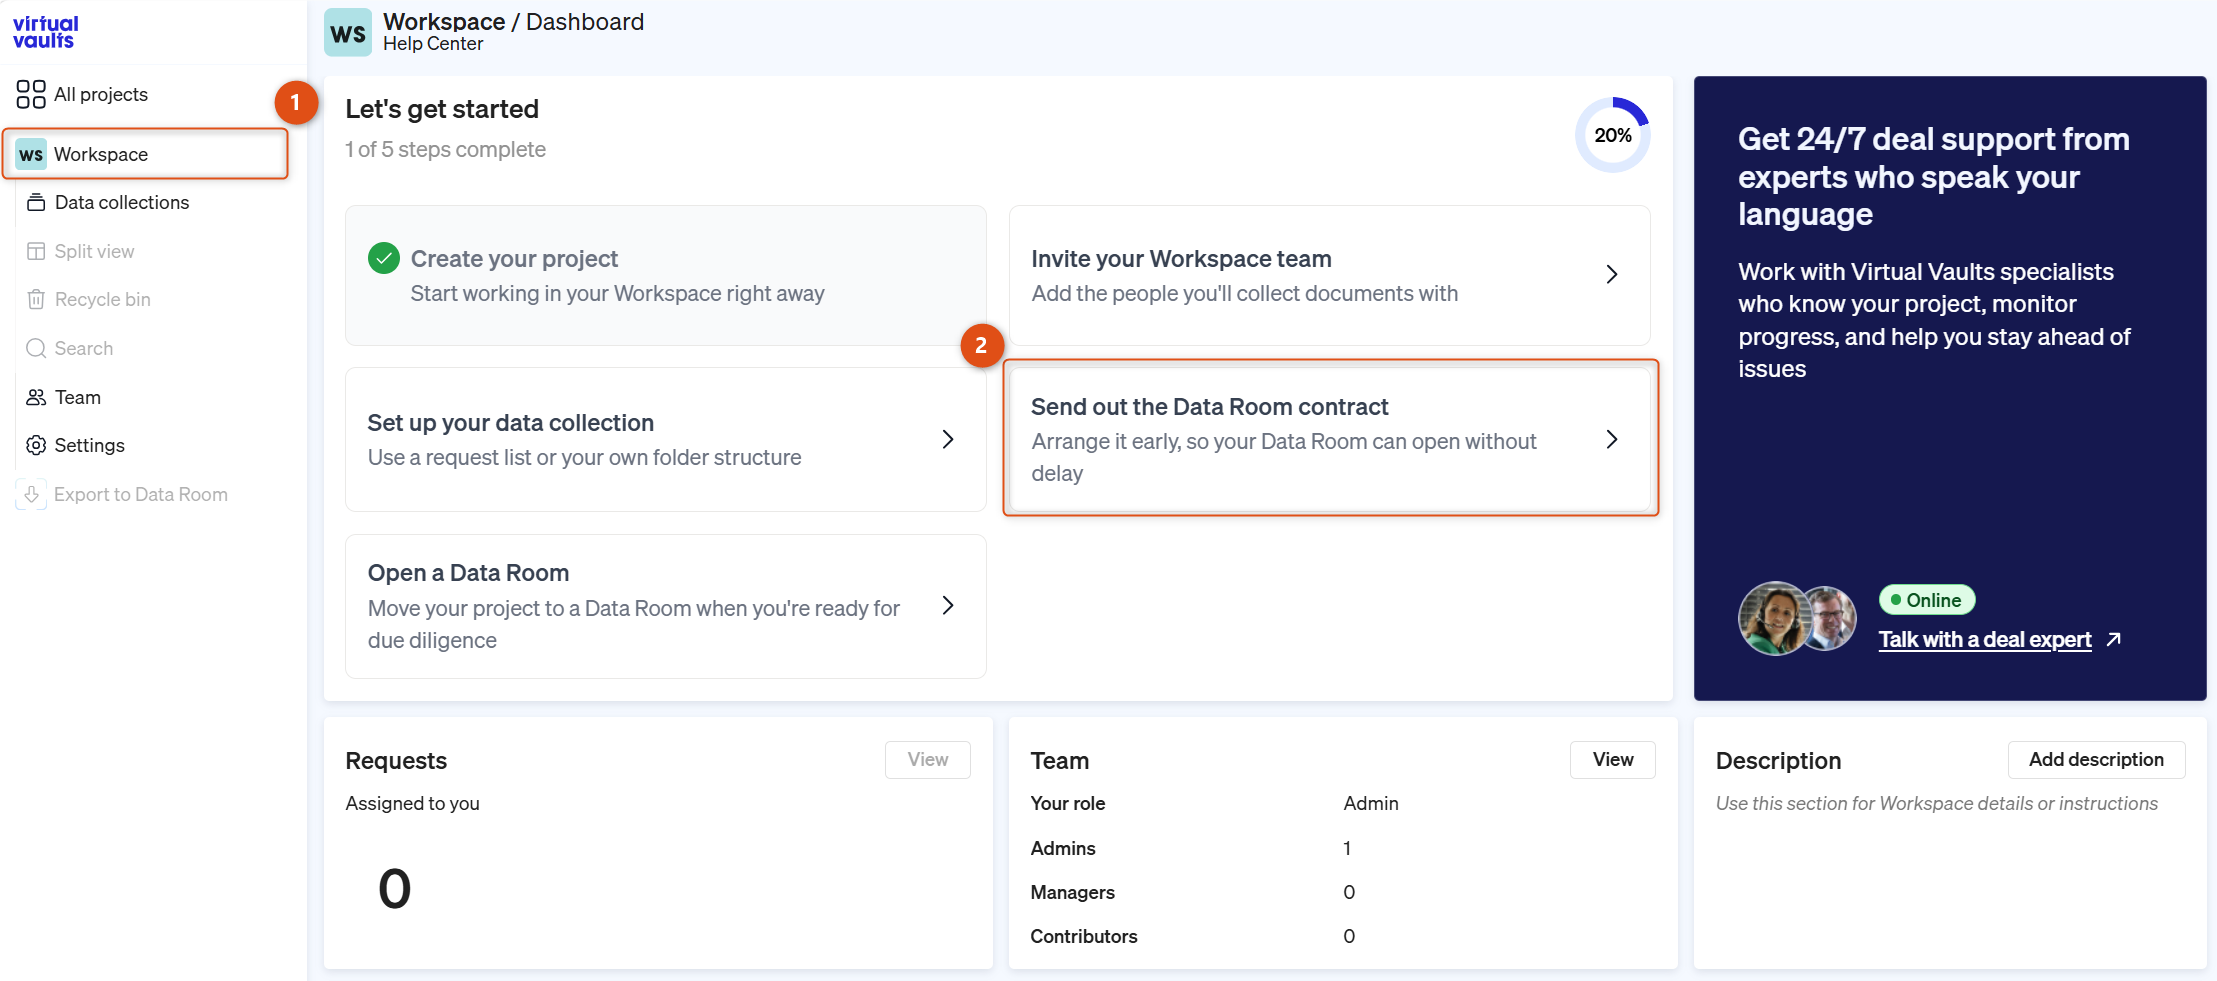The height and width of the screenshot is (981, 2217).
Task: Click the Team people icon
Action: [36, 397]
